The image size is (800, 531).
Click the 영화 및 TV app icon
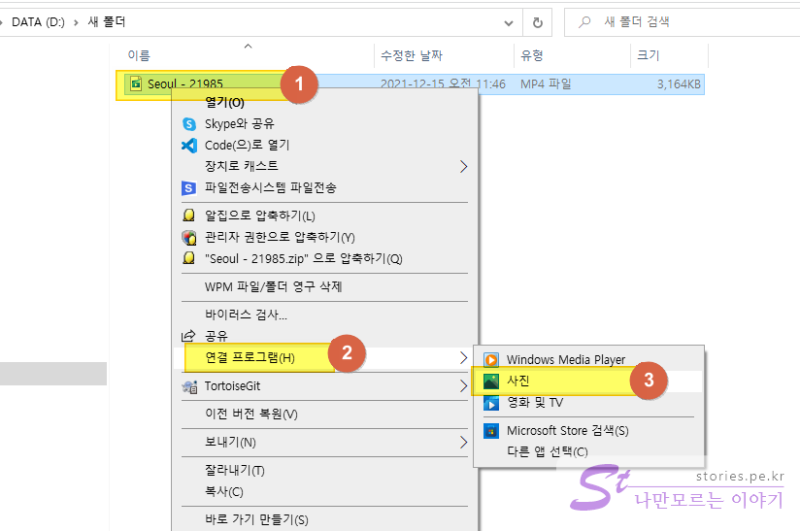pyautogui.click(x=491, y=403)
